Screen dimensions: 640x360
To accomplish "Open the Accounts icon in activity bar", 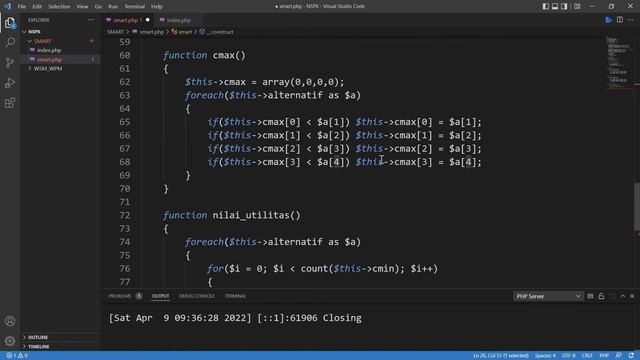I will coord(10,321).
